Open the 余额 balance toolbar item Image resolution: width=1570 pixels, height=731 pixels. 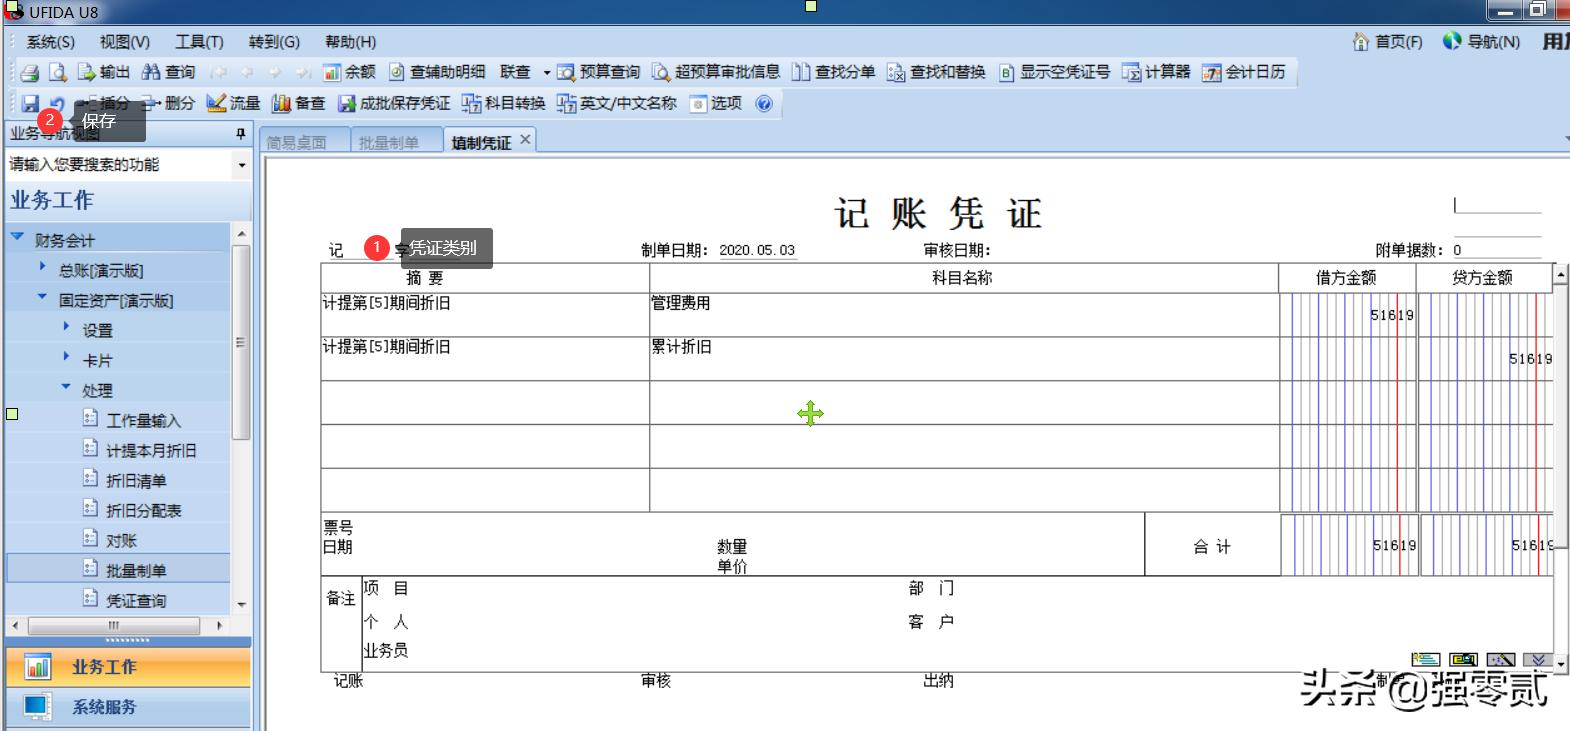coord(349,72)
